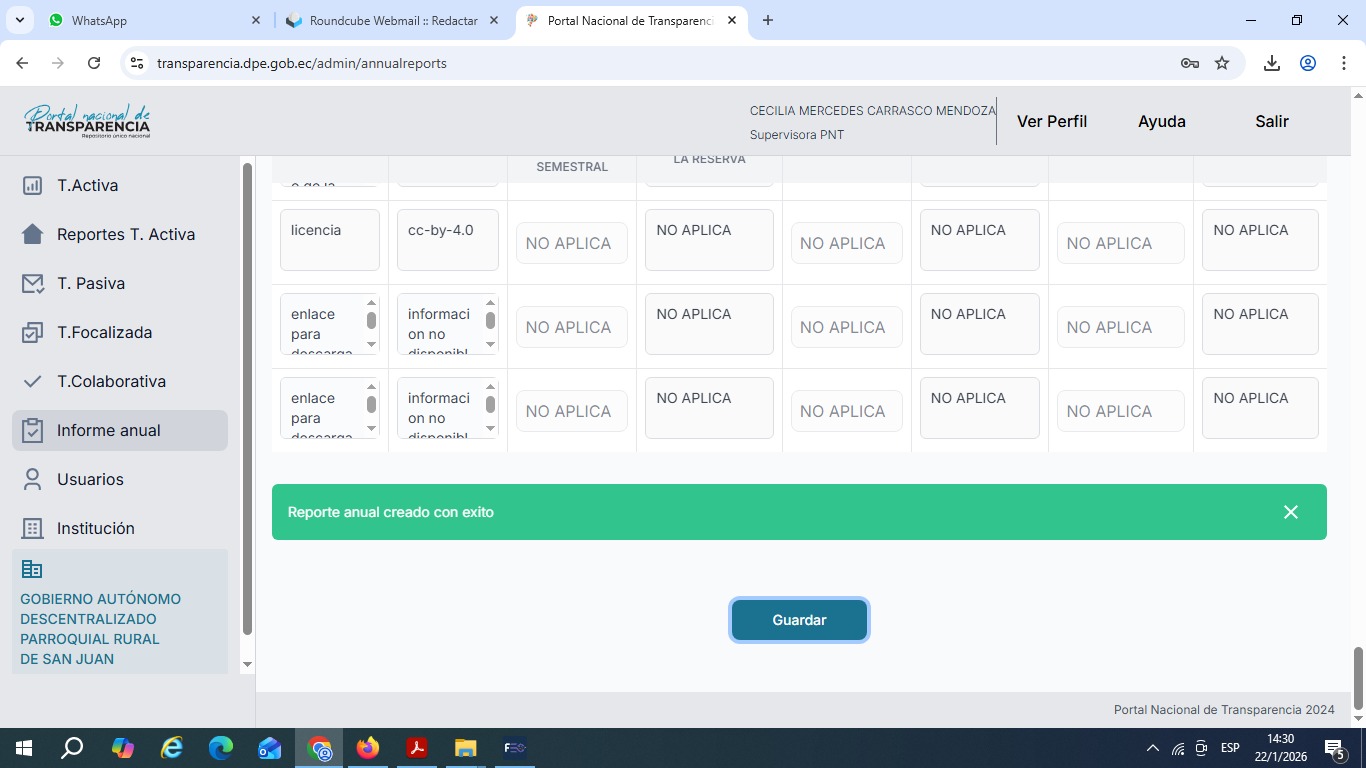The image size is (1366, 768).
Task: Click the sidebar vertical scrollbar
Action: (x=248, y=400)
